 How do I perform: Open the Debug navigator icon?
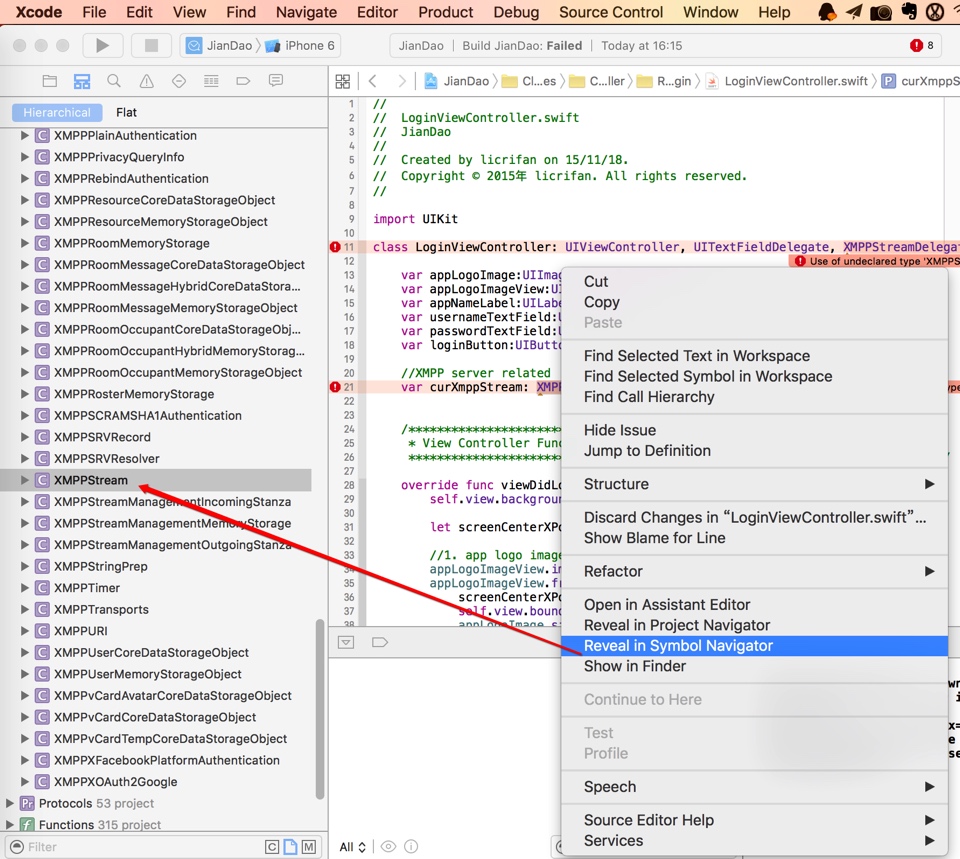(x=211, y=81)
